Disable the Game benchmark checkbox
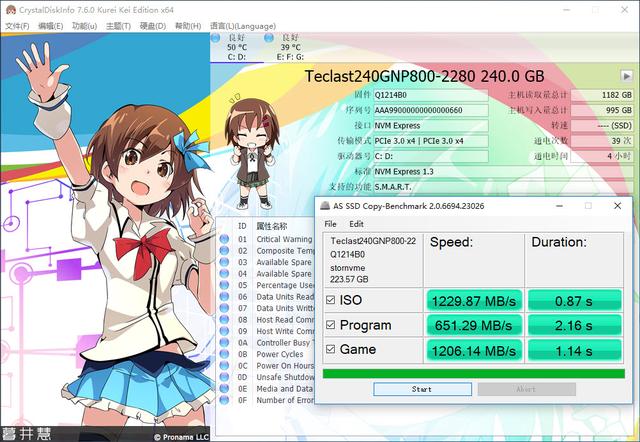The height and width of the screenshot is (442, 640). click(333, 349)
